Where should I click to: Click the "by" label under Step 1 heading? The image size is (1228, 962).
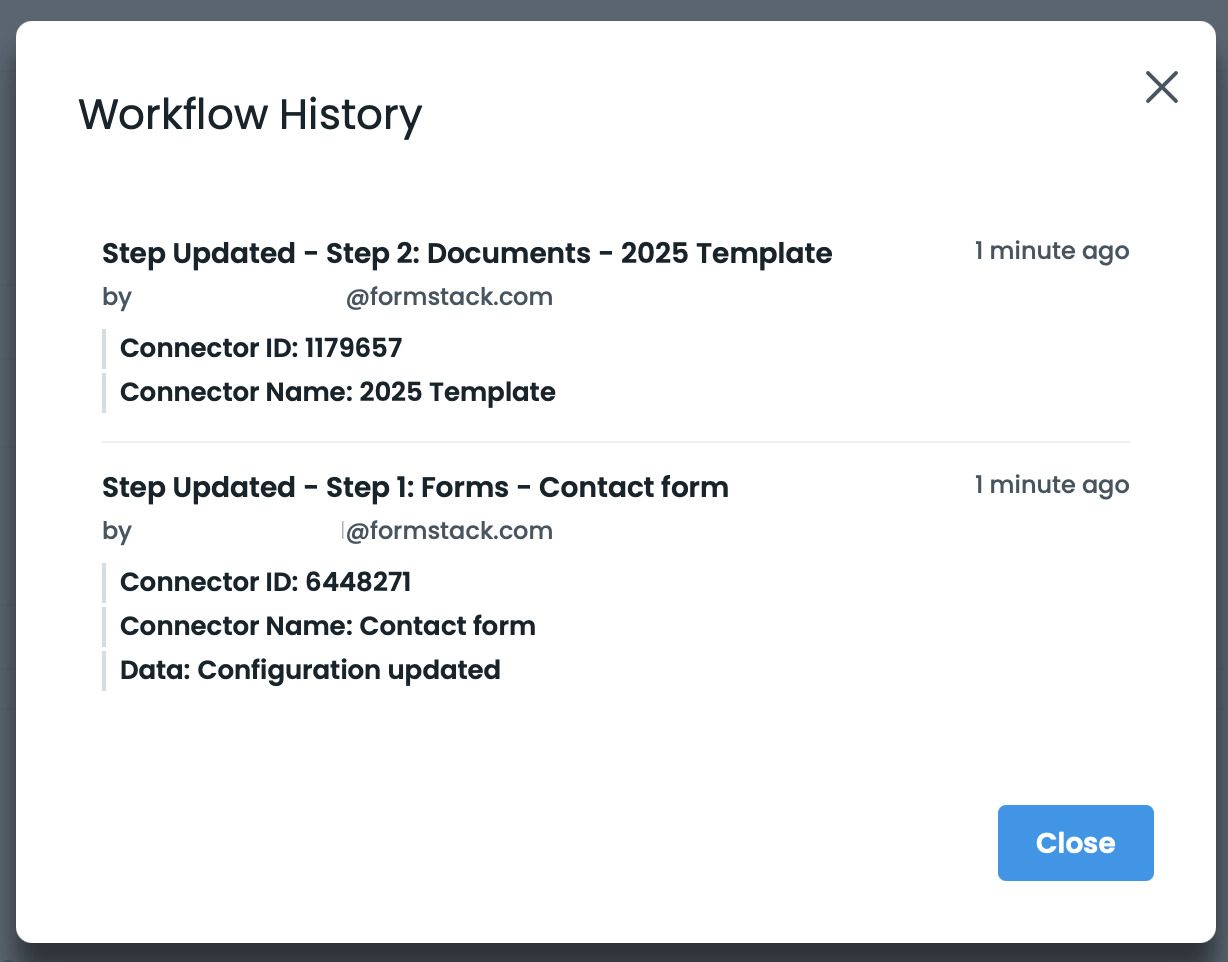(x=116, y=531)
